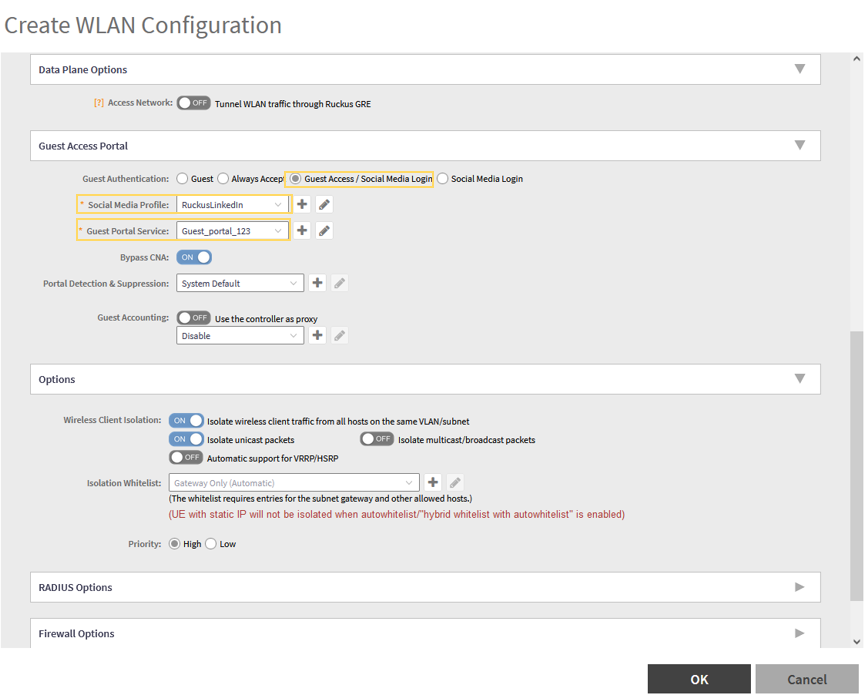Edit Portal Detection & Suppression profile pencil
Image resolution: width=867 pixels, height=700 pixels.
pos(340,283)
